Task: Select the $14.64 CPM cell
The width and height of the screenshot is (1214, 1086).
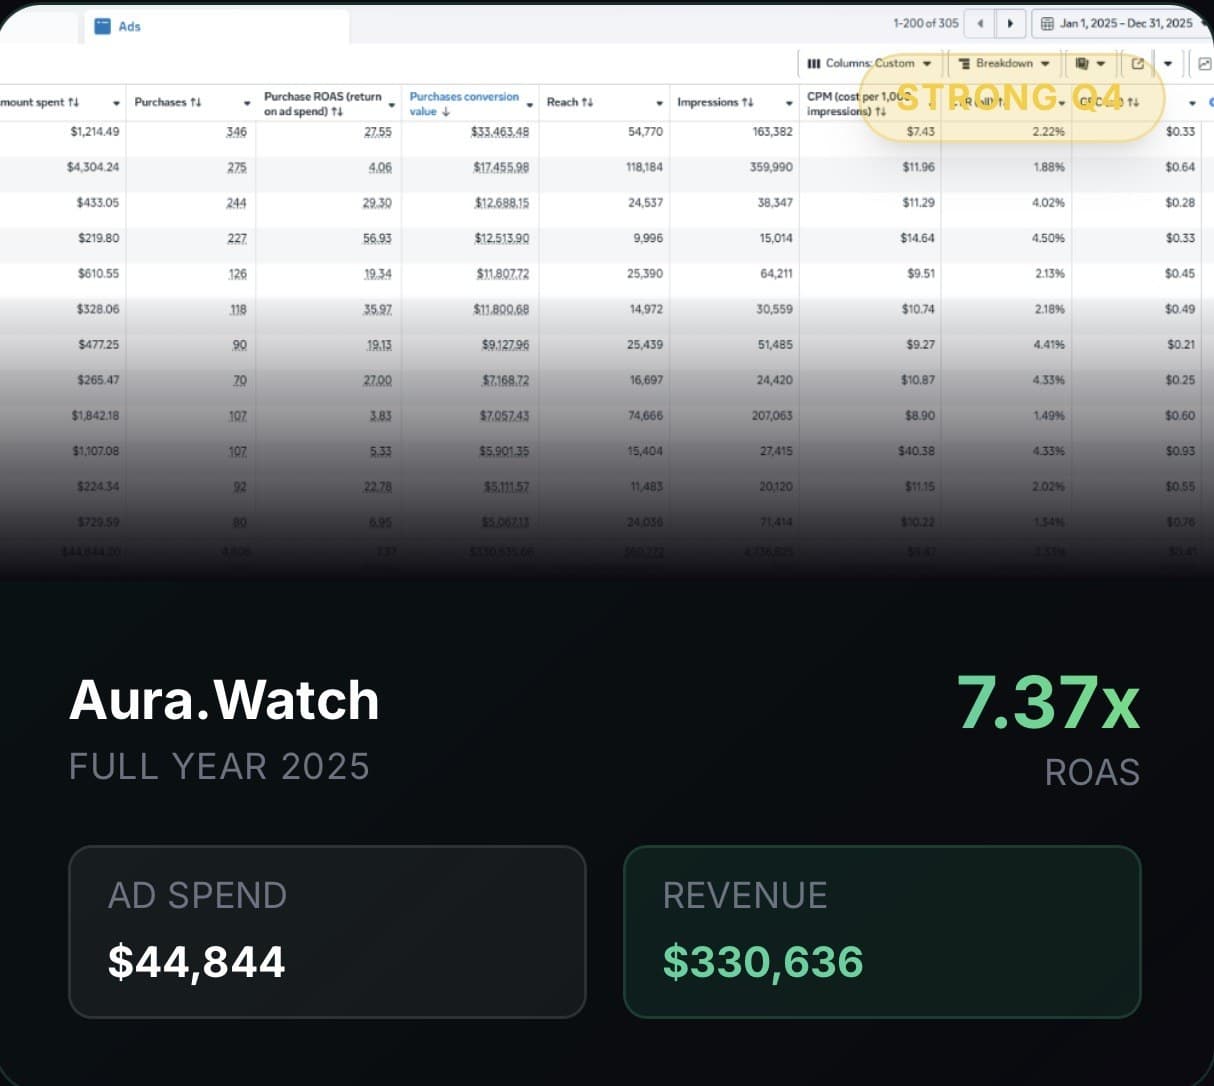Action: [918, 238]
